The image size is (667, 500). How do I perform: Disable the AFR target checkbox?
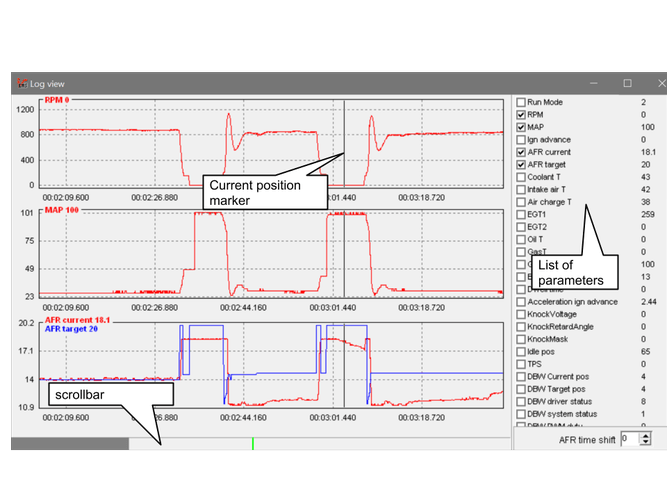520,164
